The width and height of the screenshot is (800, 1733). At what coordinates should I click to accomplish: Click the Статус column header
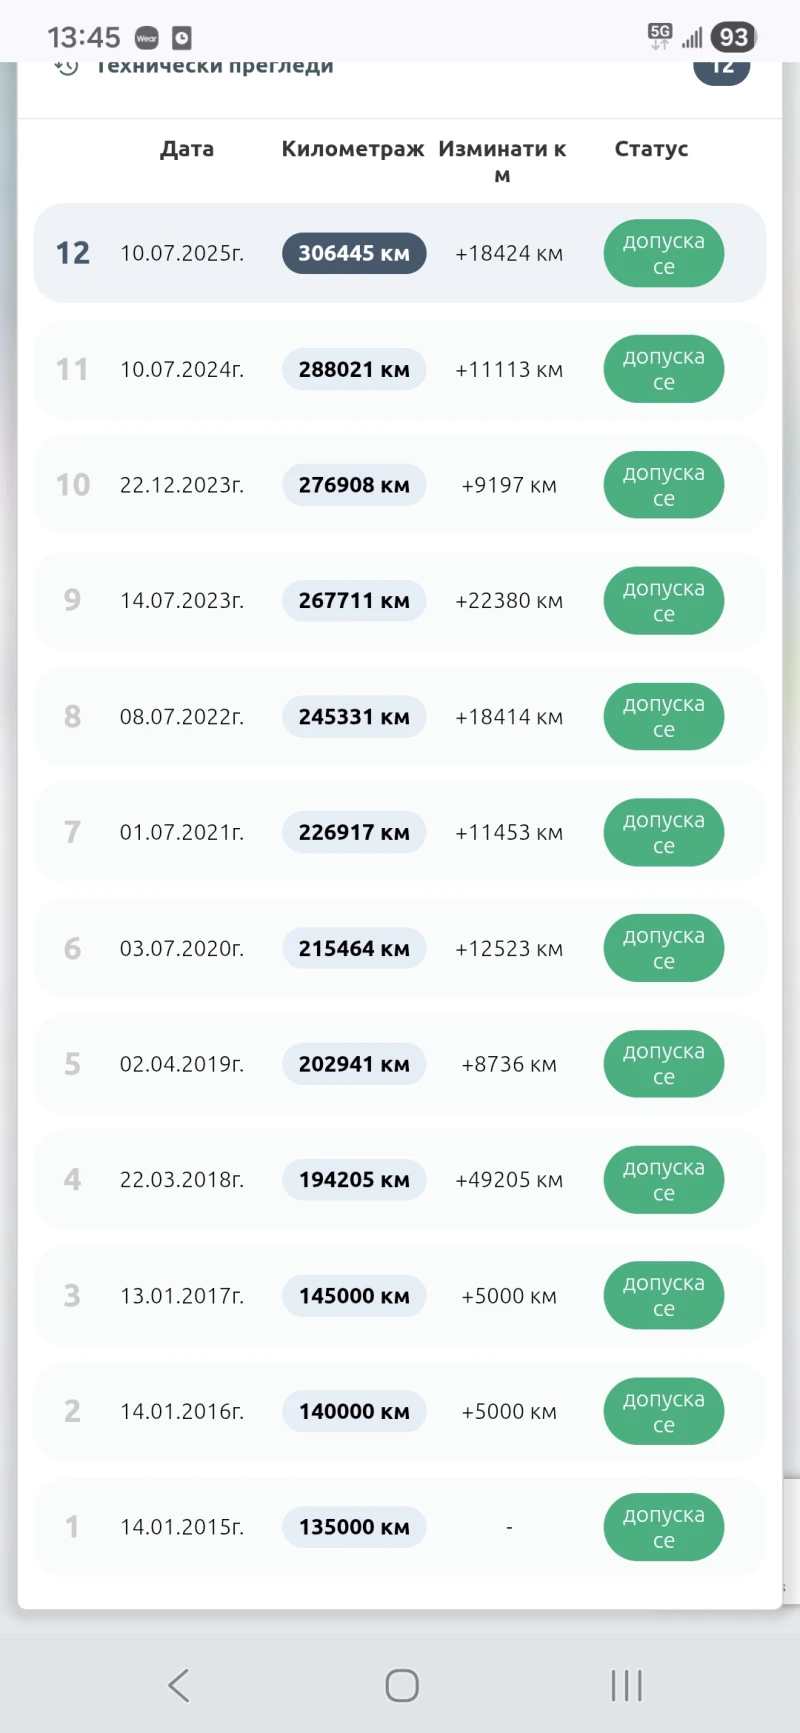point(651,149)
